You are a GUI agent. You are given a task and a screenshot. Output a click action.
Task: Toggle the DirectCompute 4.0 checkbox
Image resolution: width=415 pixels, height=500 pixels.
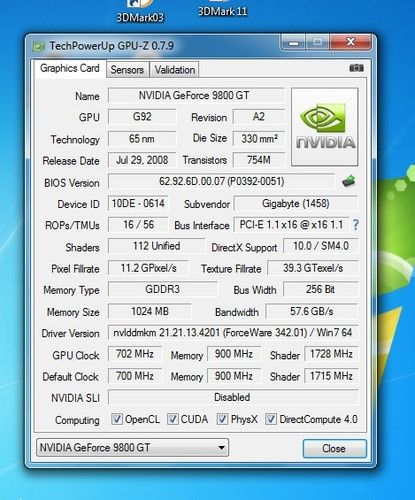(271, 419)
